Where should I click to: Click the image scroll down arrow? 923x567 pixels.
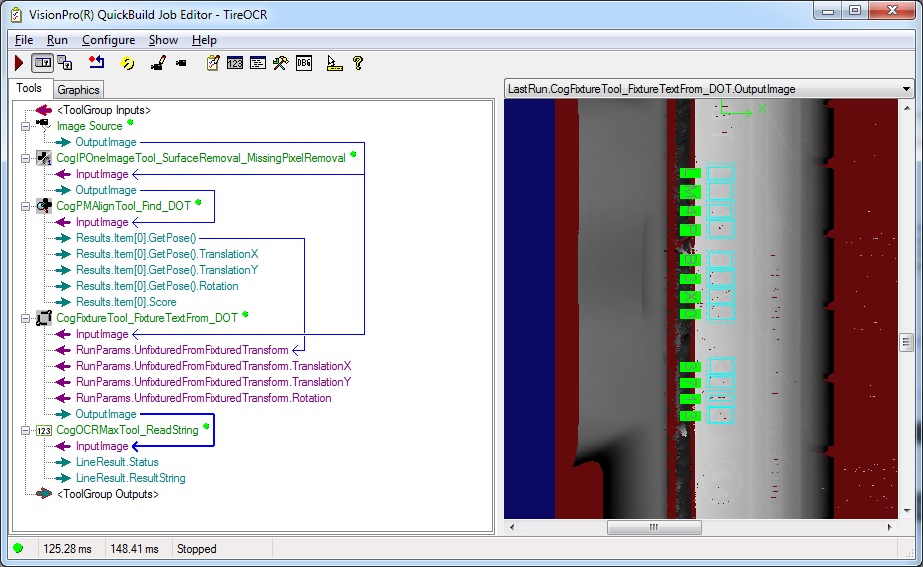point(906,511)
